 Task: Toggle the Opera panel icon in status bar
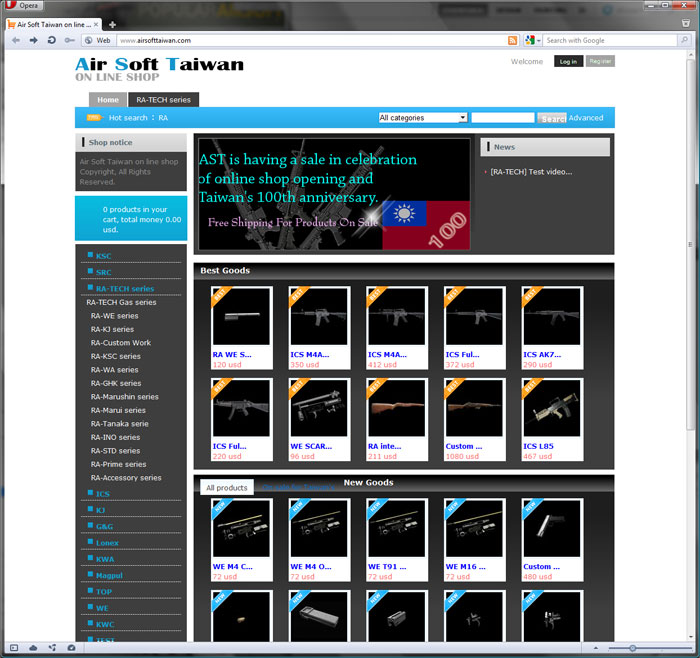[x=14, y=648]
